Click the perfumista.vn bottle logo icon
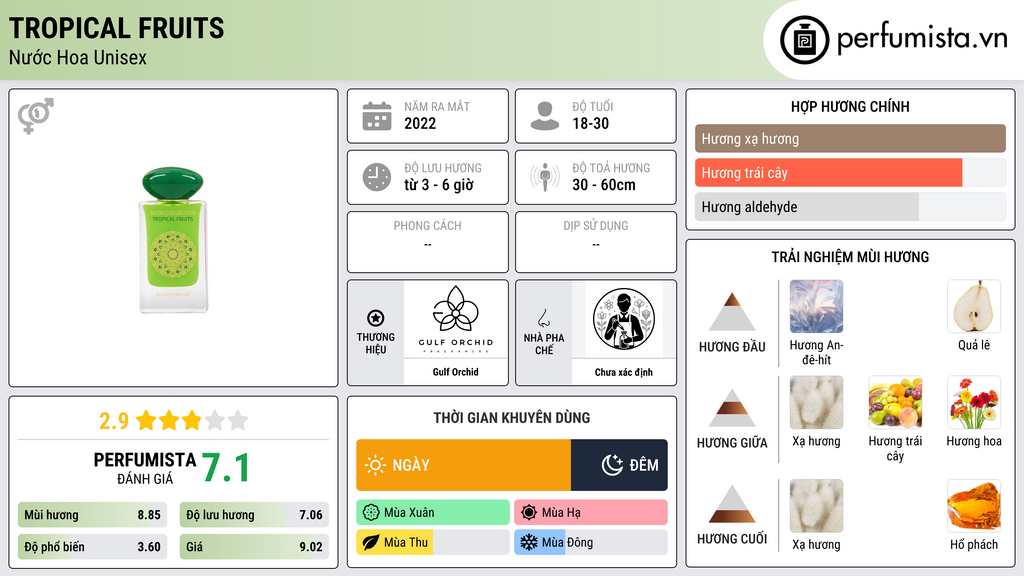The height and width of the screenshot is (576, 1024). tap(804, 40)
